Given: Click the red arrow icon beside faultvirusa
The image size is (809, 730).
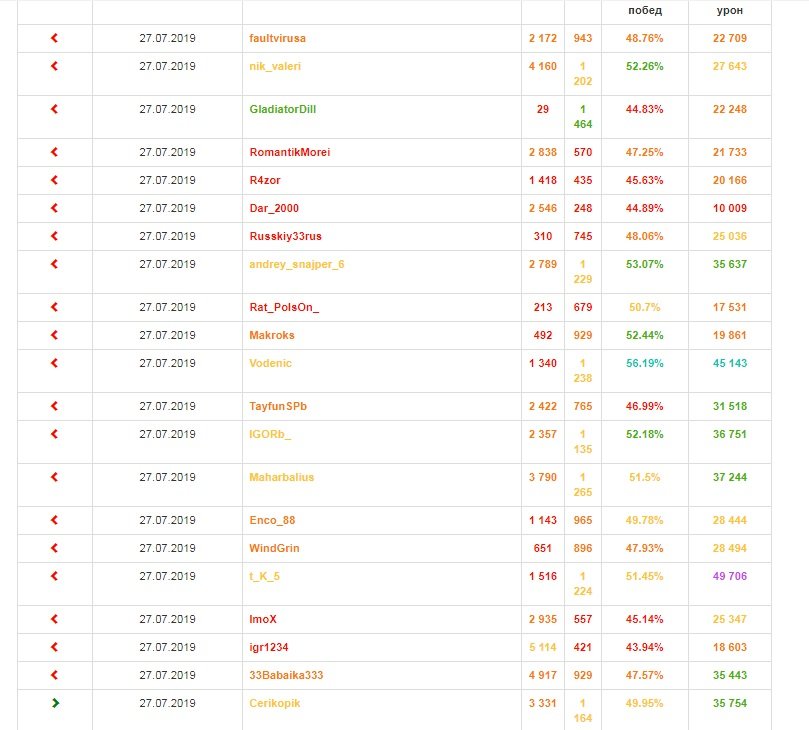Looking at the screenshot, I should (x=54, y=38).
